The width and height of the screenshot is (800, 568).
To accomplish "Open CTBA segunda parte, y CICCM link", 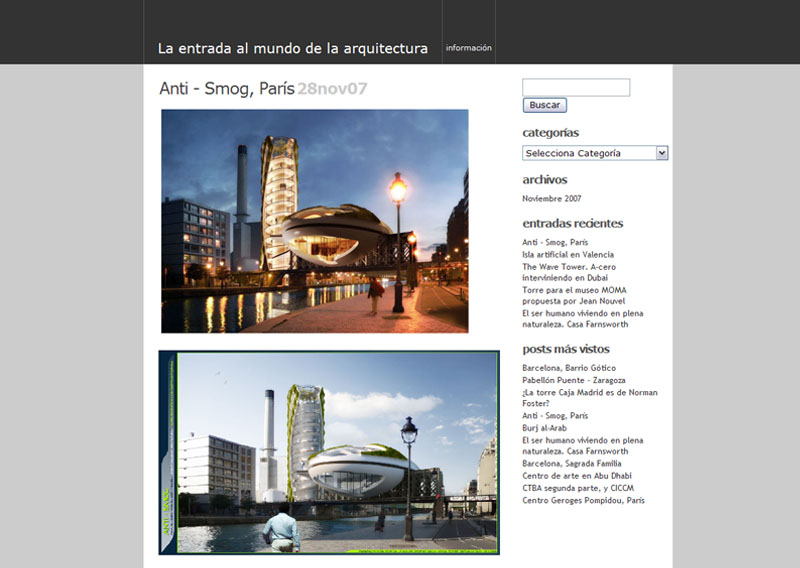I will pos(578,488).
